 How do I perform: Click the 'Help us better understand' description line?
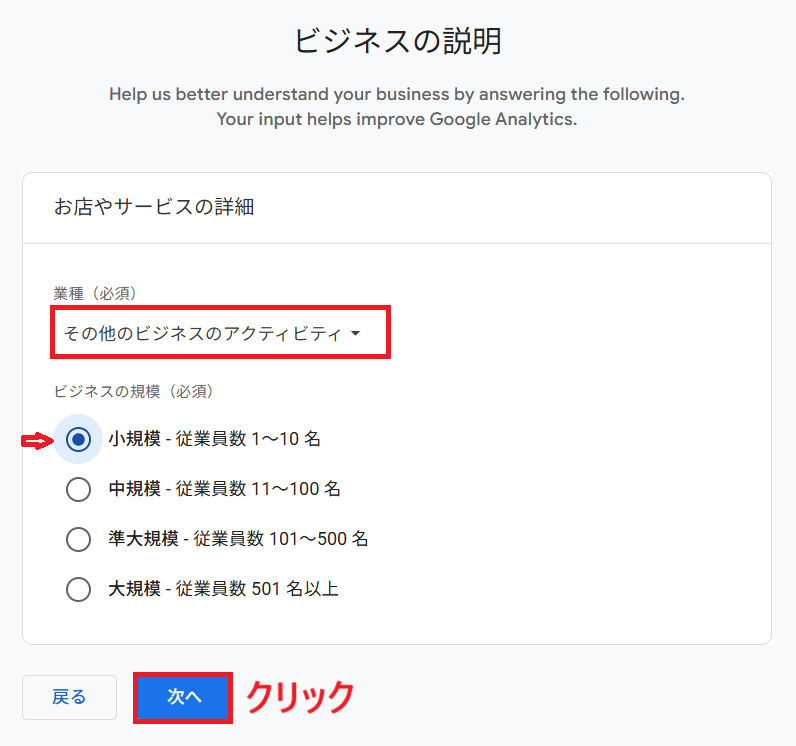click(397, 96)
